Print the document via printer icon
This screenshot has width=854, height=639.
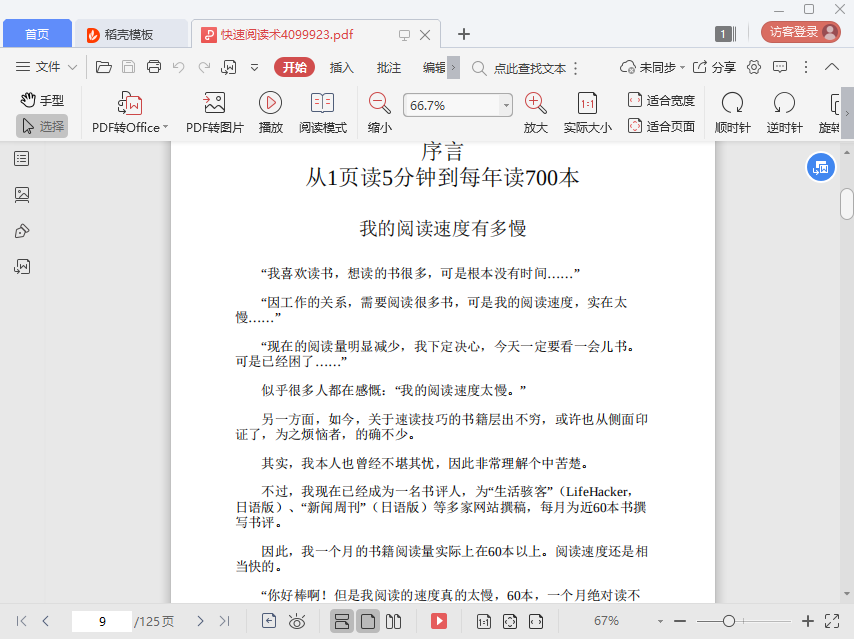pyautogui.click(x=154, y=67)
